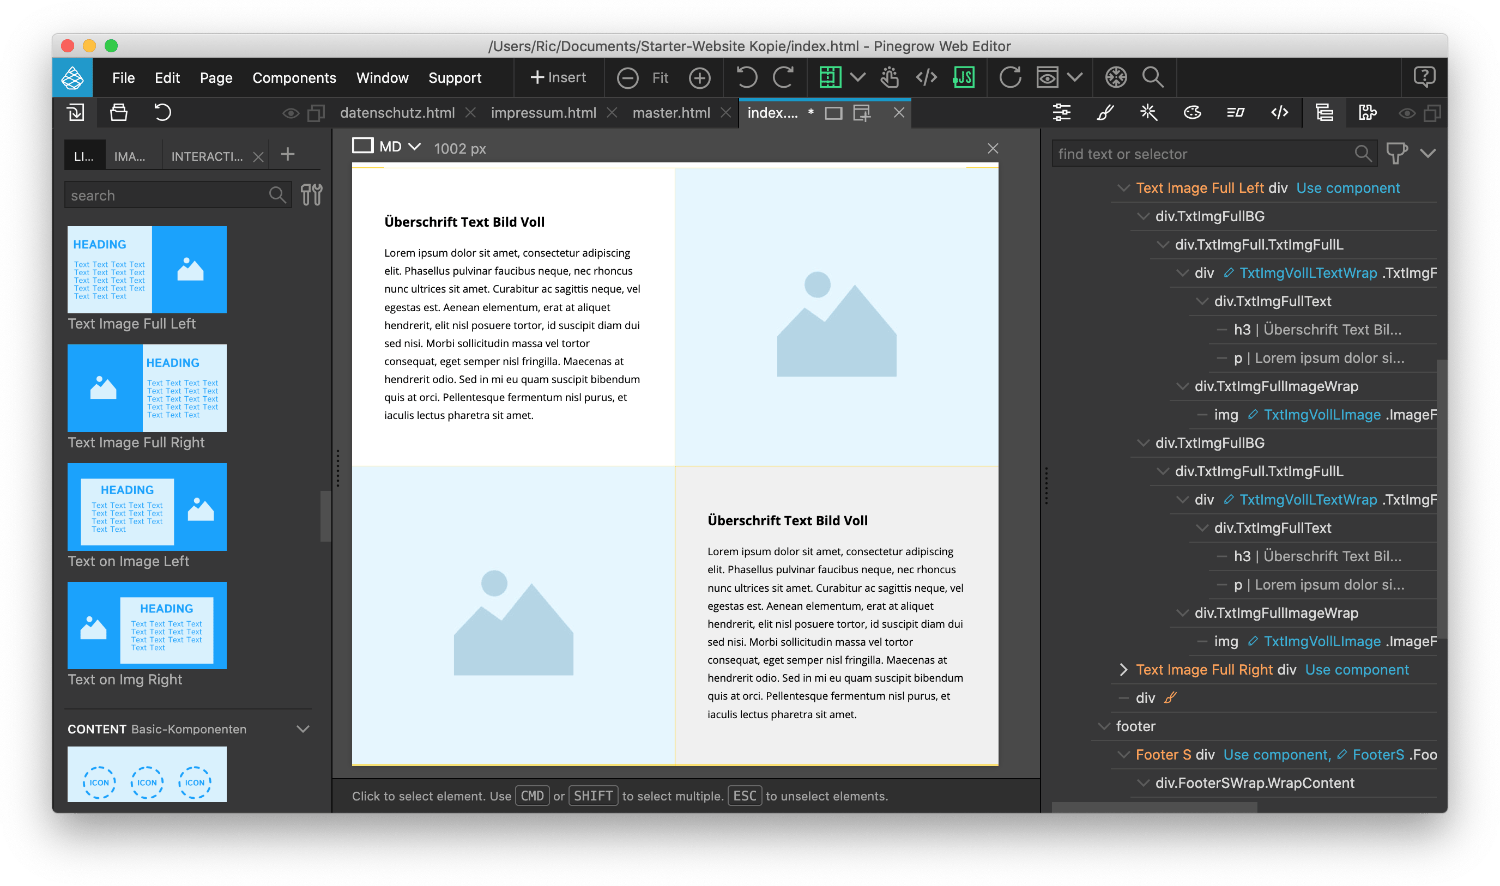The width and height of the screenshot is (1500, 886).
Task: Open the project stack icon in left bar
Action: (x=119, y=113)
